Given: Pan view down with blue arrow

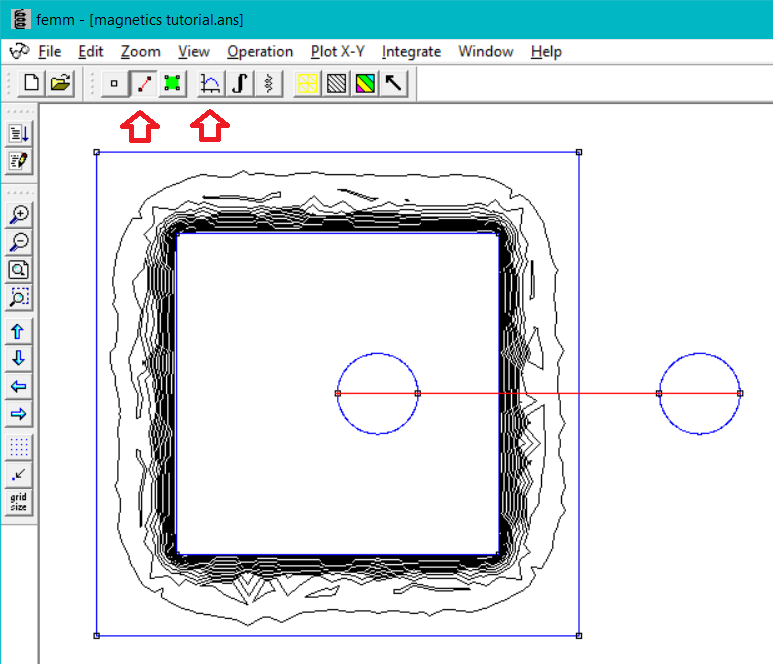Looking at the screenshot, I should 19,358.
